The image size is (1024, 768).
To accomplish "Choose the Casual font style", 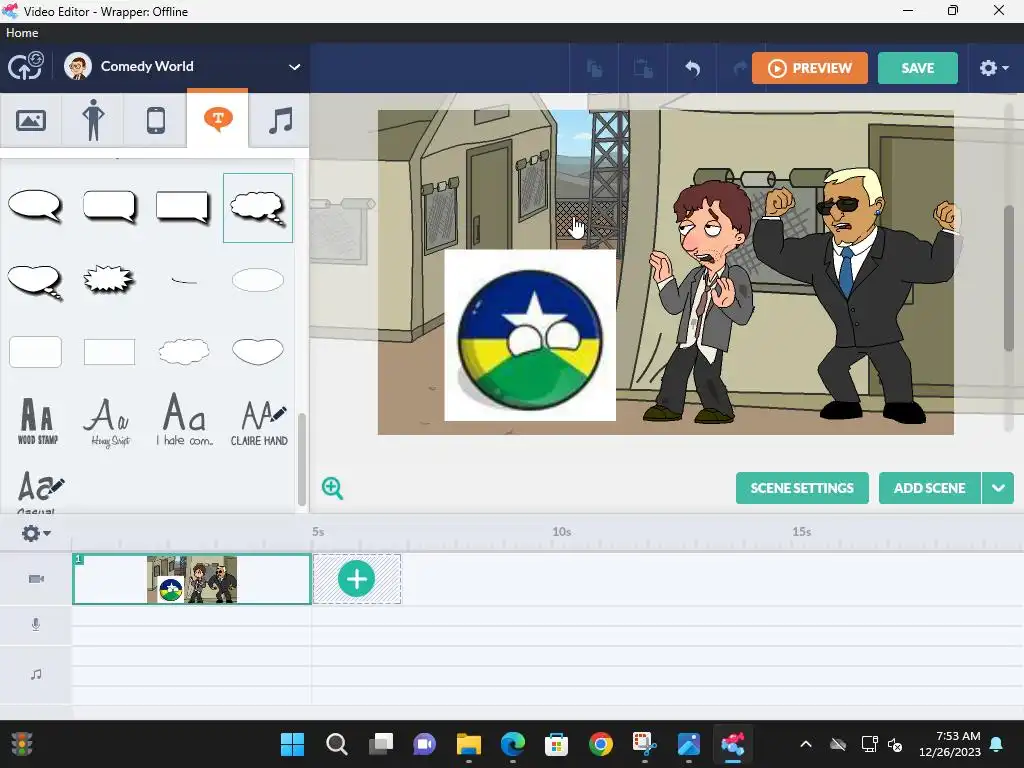I will point(39,490).
